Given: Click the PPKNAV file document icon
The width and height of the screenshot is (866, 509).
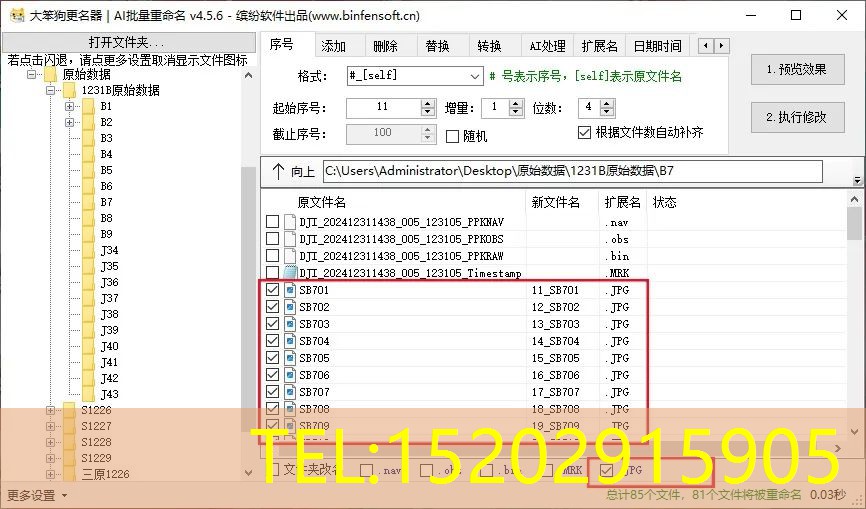Looking at the screenshot, I should pyautogui.click(x=290, y=222).
